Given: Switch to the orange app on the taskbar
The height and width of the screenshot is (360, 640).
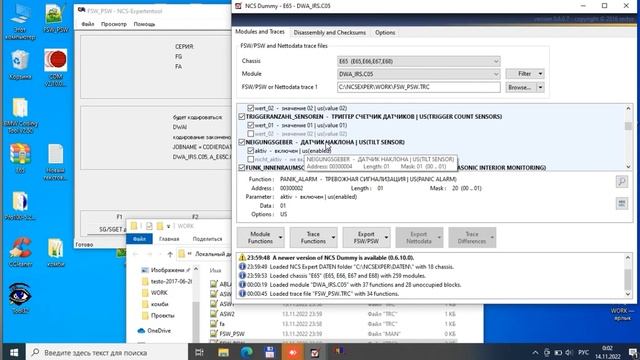Looking at the screenshot, I should coord(293,352).
